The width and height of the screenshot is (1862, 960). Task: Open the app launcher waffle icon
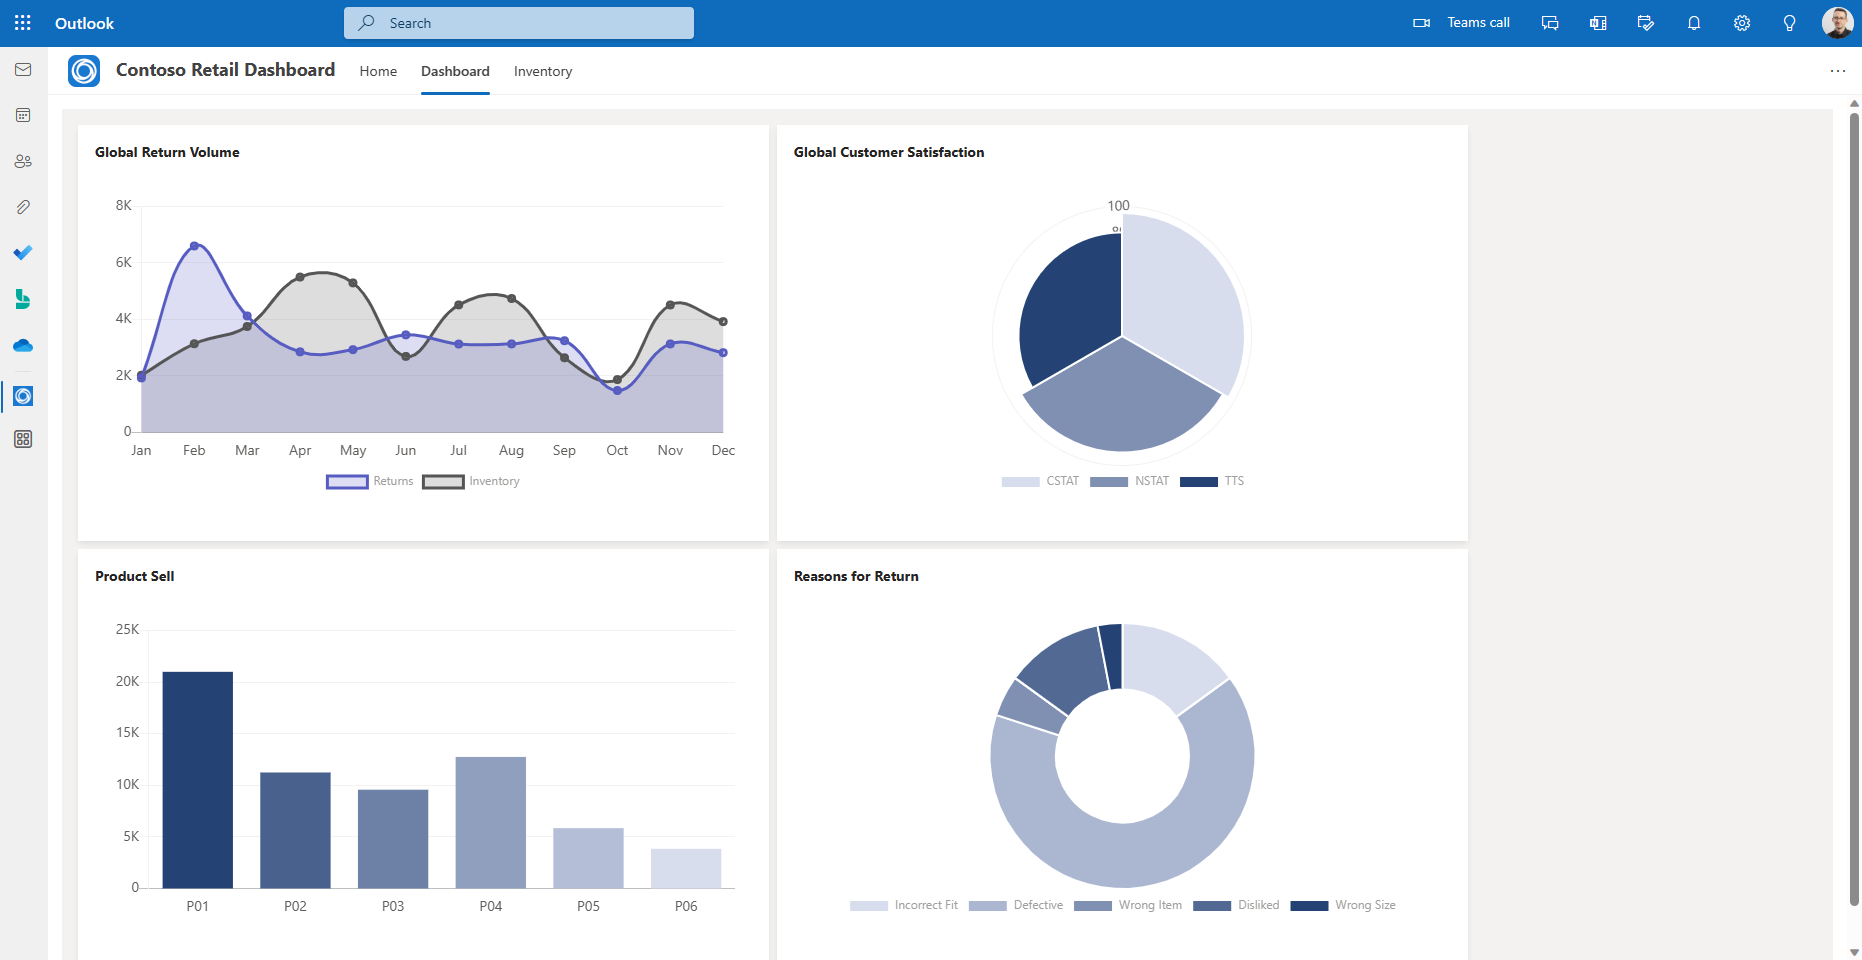(x=23, y=23)
